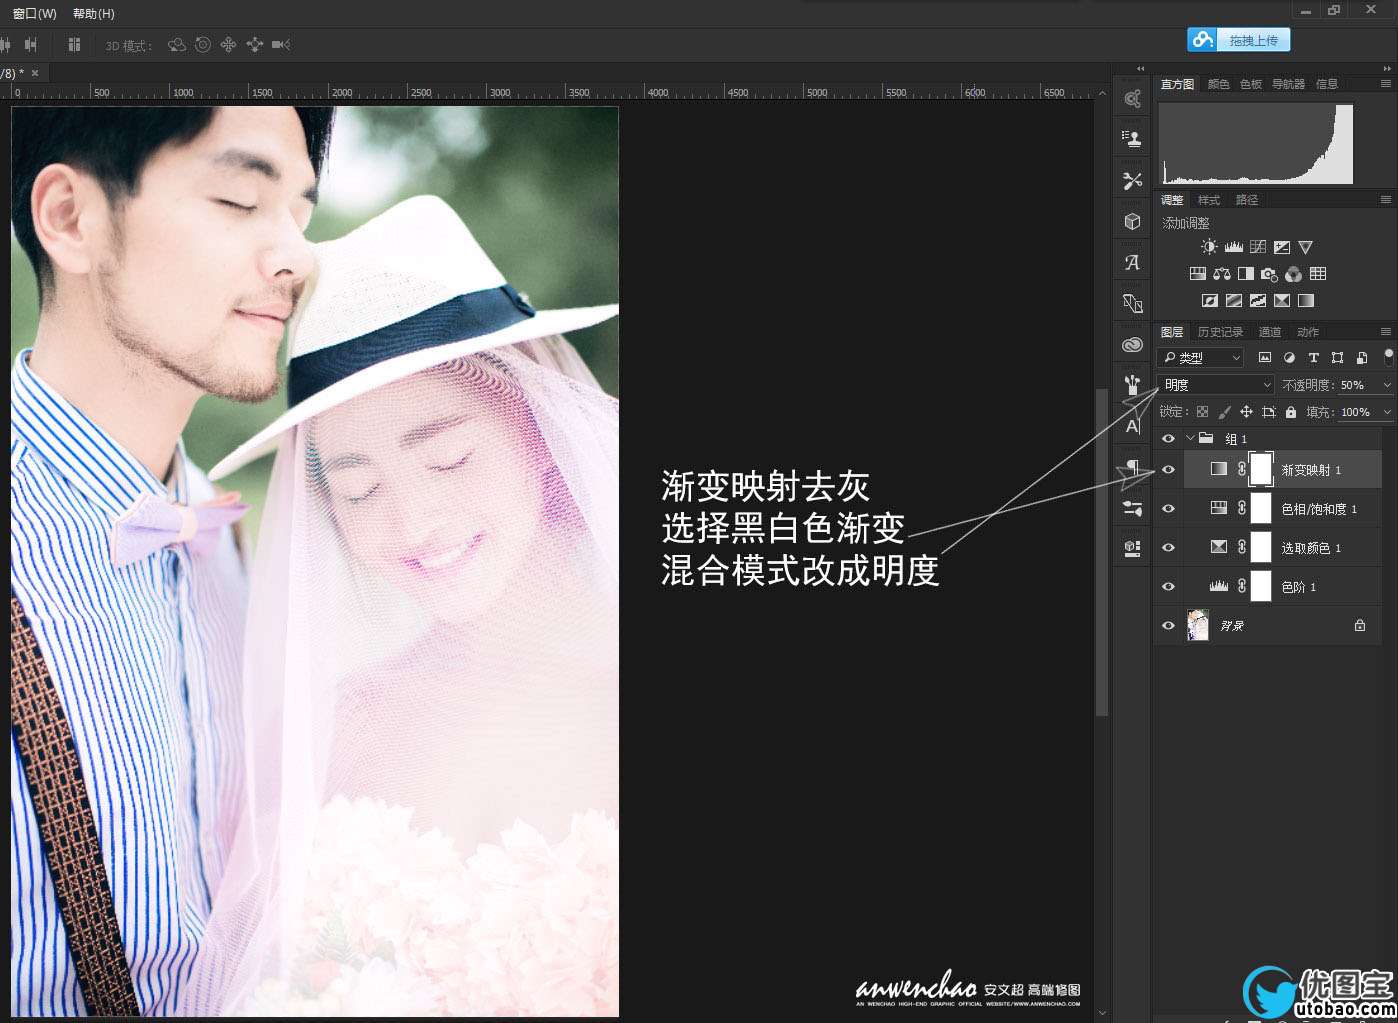Open the 帮助(H) menu
This screenshot has width=1398, height=1023.
tap(94, 14)
